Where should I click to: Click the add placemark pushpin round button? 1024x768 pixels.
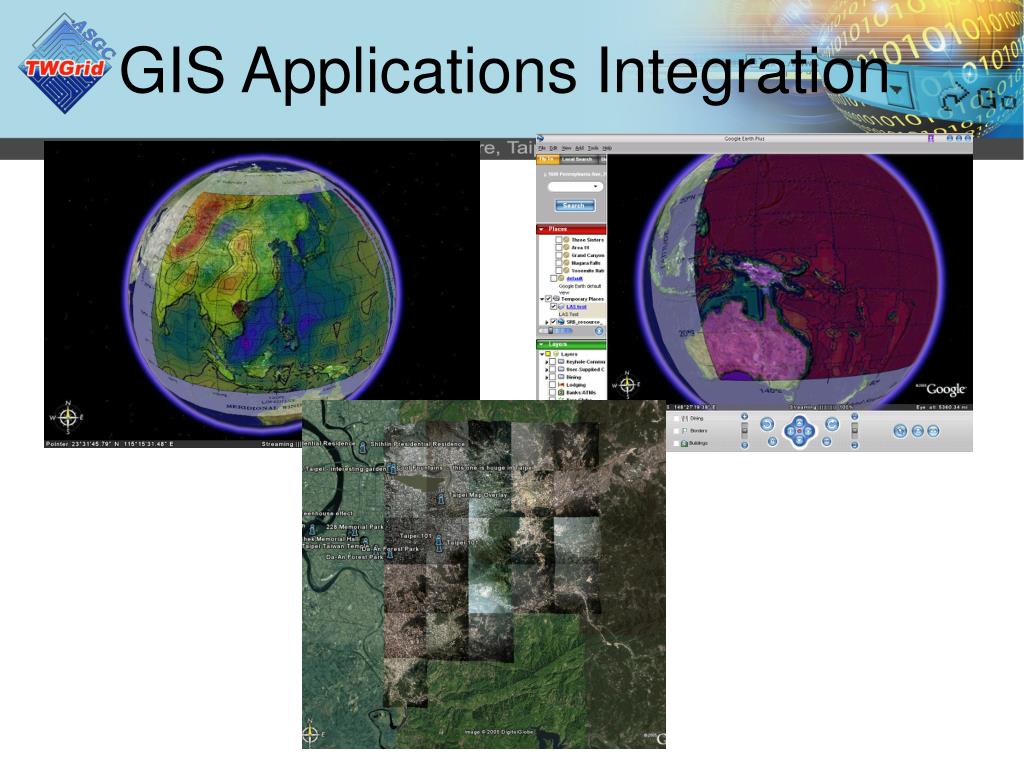[x=900, y=431]
